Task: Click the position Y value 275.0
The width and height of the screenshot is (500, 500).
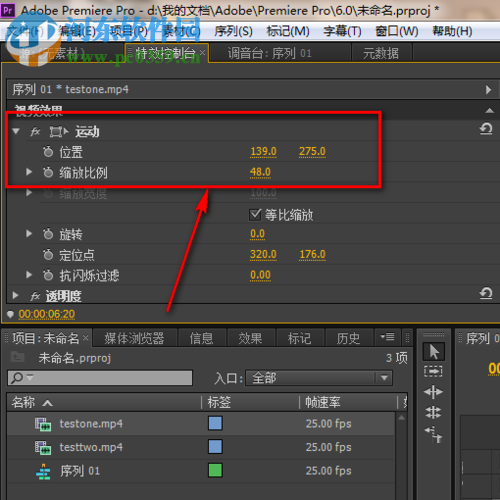Action: point(312,152)
